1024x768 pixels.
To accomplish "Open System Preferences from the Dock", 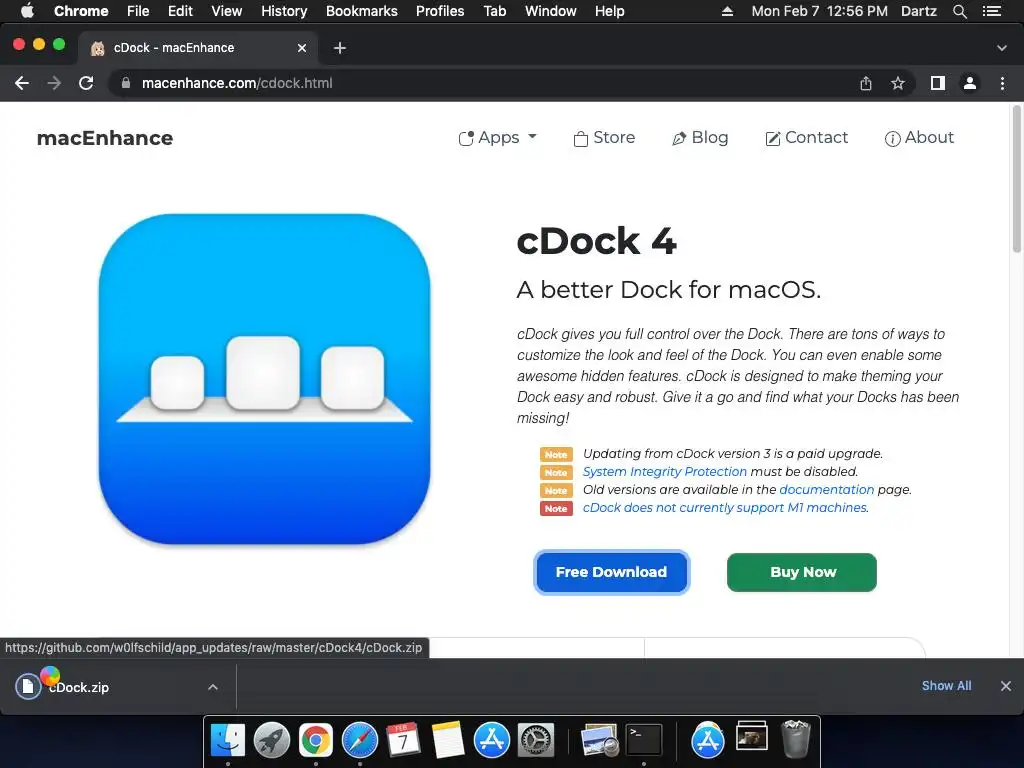I will click(x=536, y=741).
